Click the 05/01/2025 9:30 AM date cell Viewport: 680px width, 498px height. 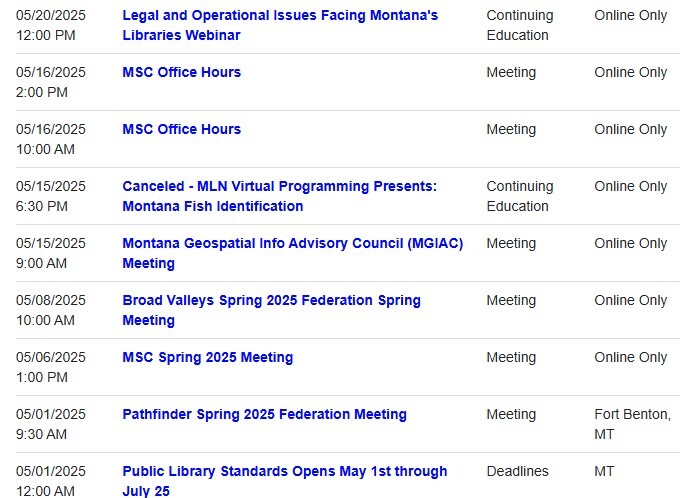click(51, 424)
